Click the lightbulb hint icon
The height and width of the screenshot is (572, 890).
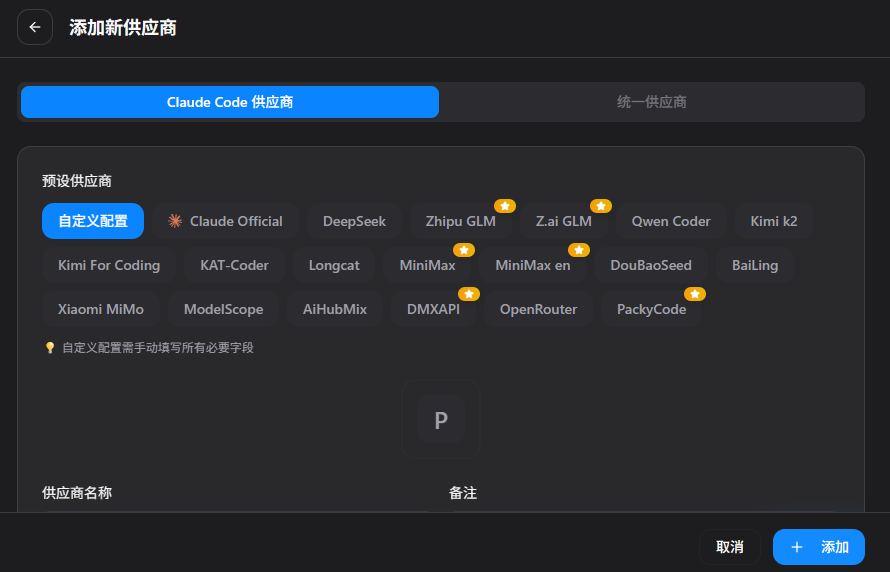(50, 347)
